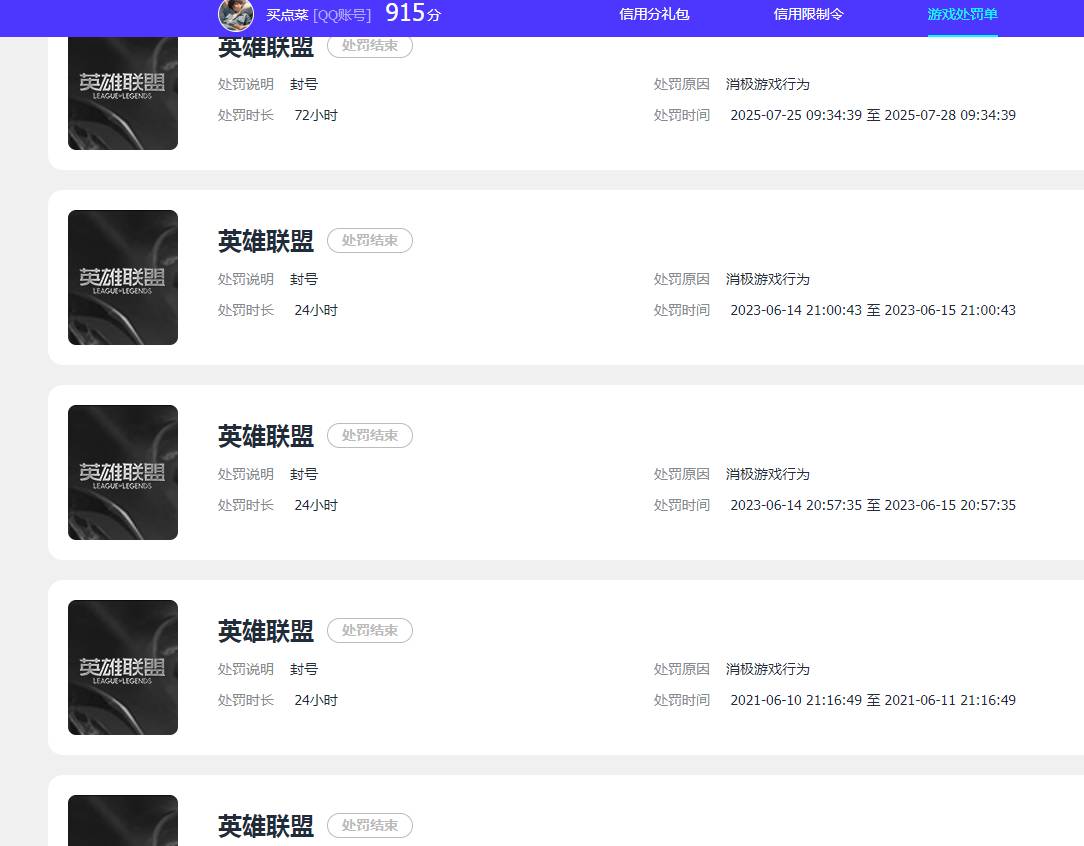
Task: Click the 英雄联盟 title of the 21:00:43 record
Action: pos(266,241)
